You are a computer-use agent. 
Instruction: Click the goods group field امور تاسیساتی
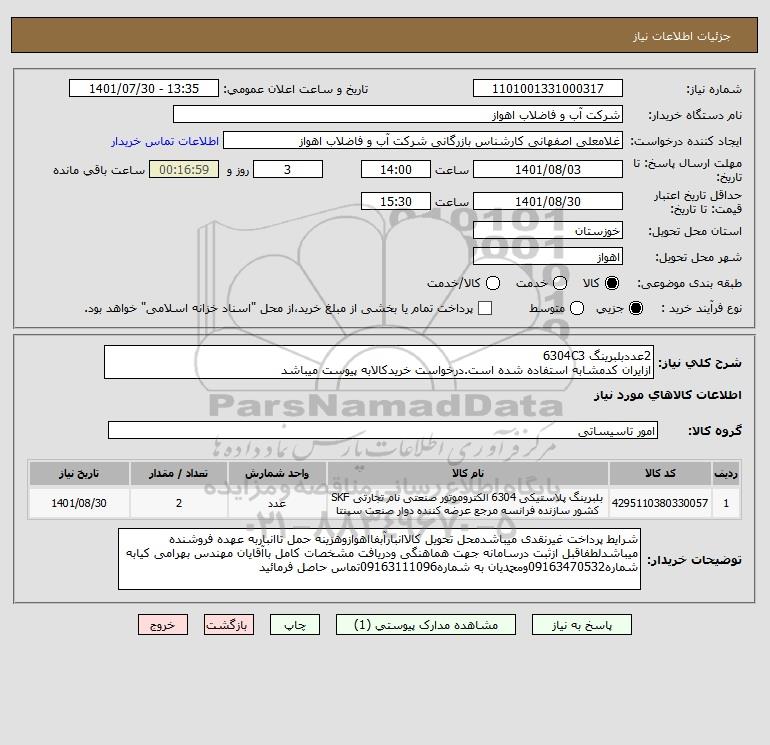pos(383,431)
